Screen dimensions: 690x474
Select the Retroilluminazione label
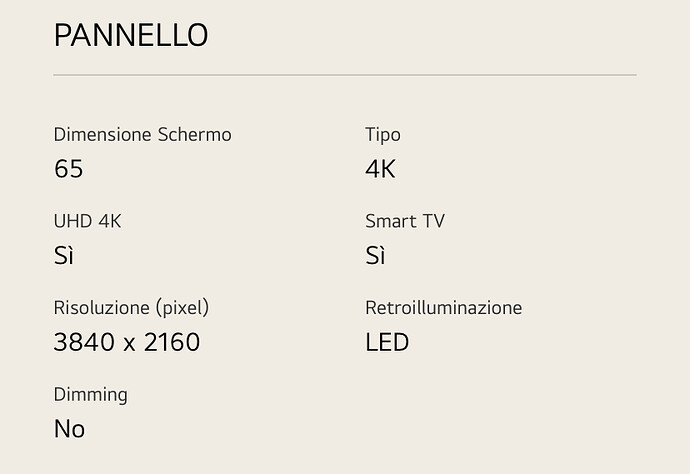pyautogui.click(x=444, y=308)
